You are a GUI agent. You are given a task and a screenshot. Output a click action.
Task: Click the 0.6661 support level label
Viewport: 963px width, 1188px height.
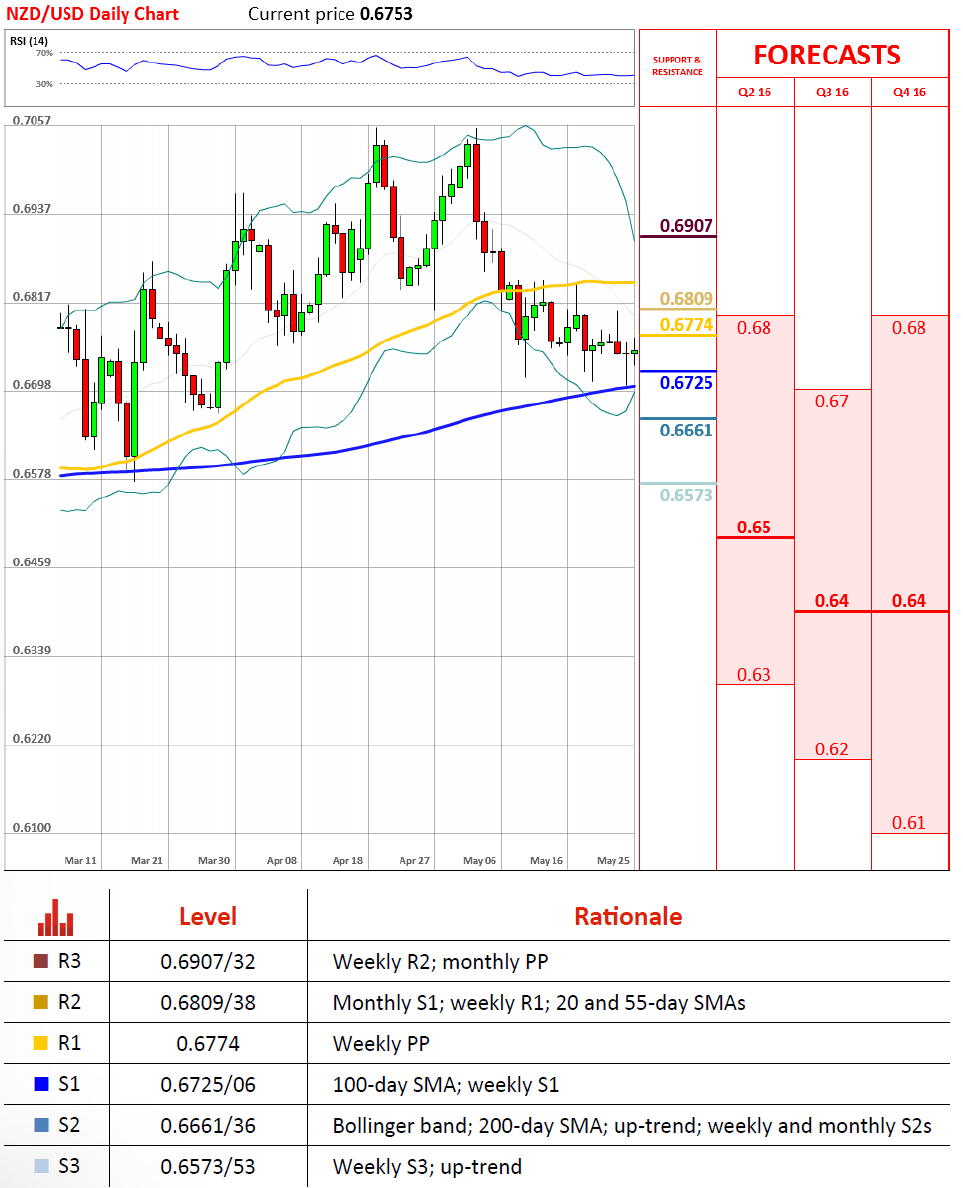click(686, 430)
